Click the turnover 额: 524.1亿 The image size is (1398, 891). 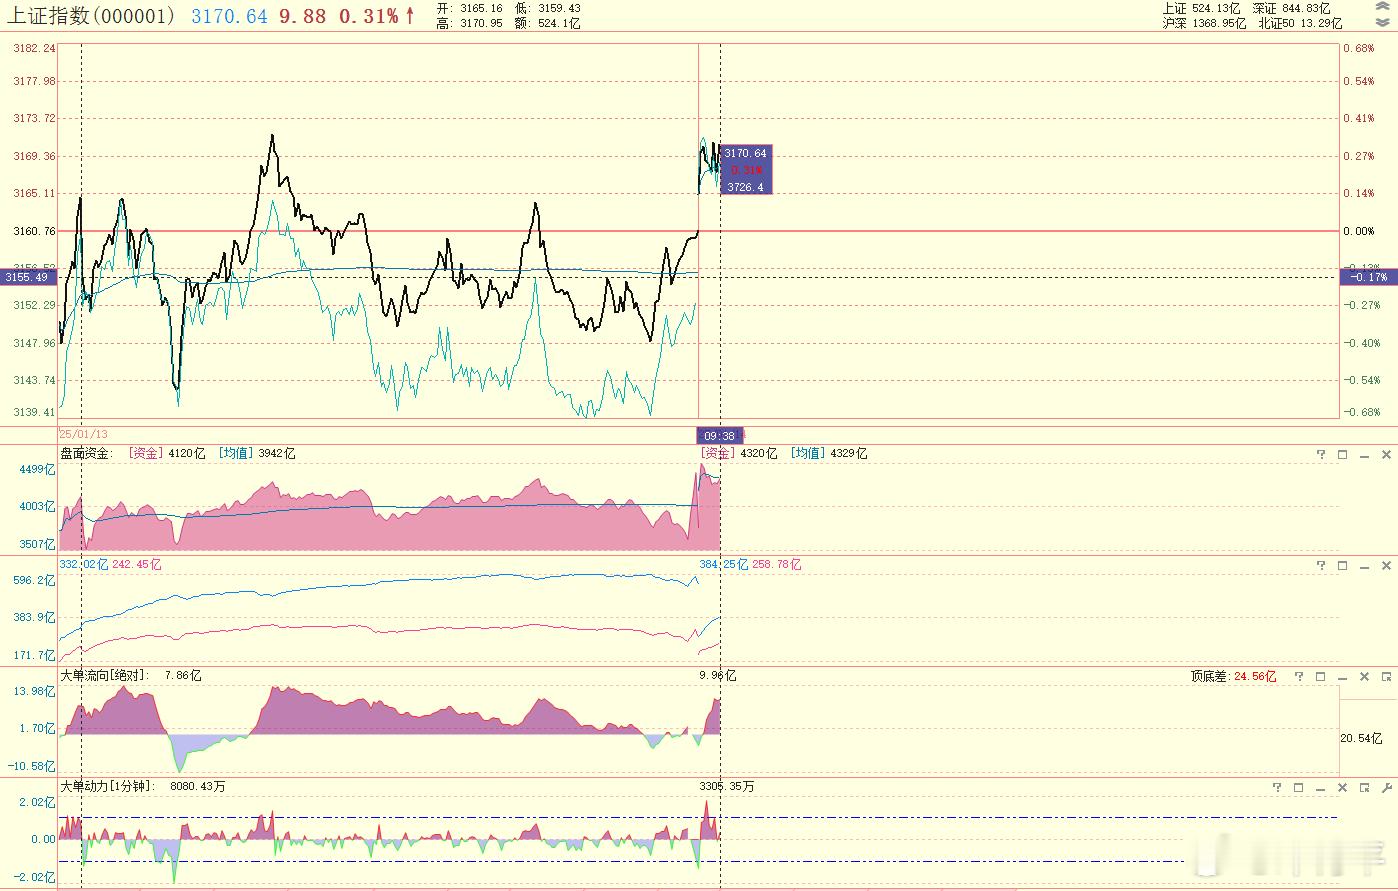[547, 23]
